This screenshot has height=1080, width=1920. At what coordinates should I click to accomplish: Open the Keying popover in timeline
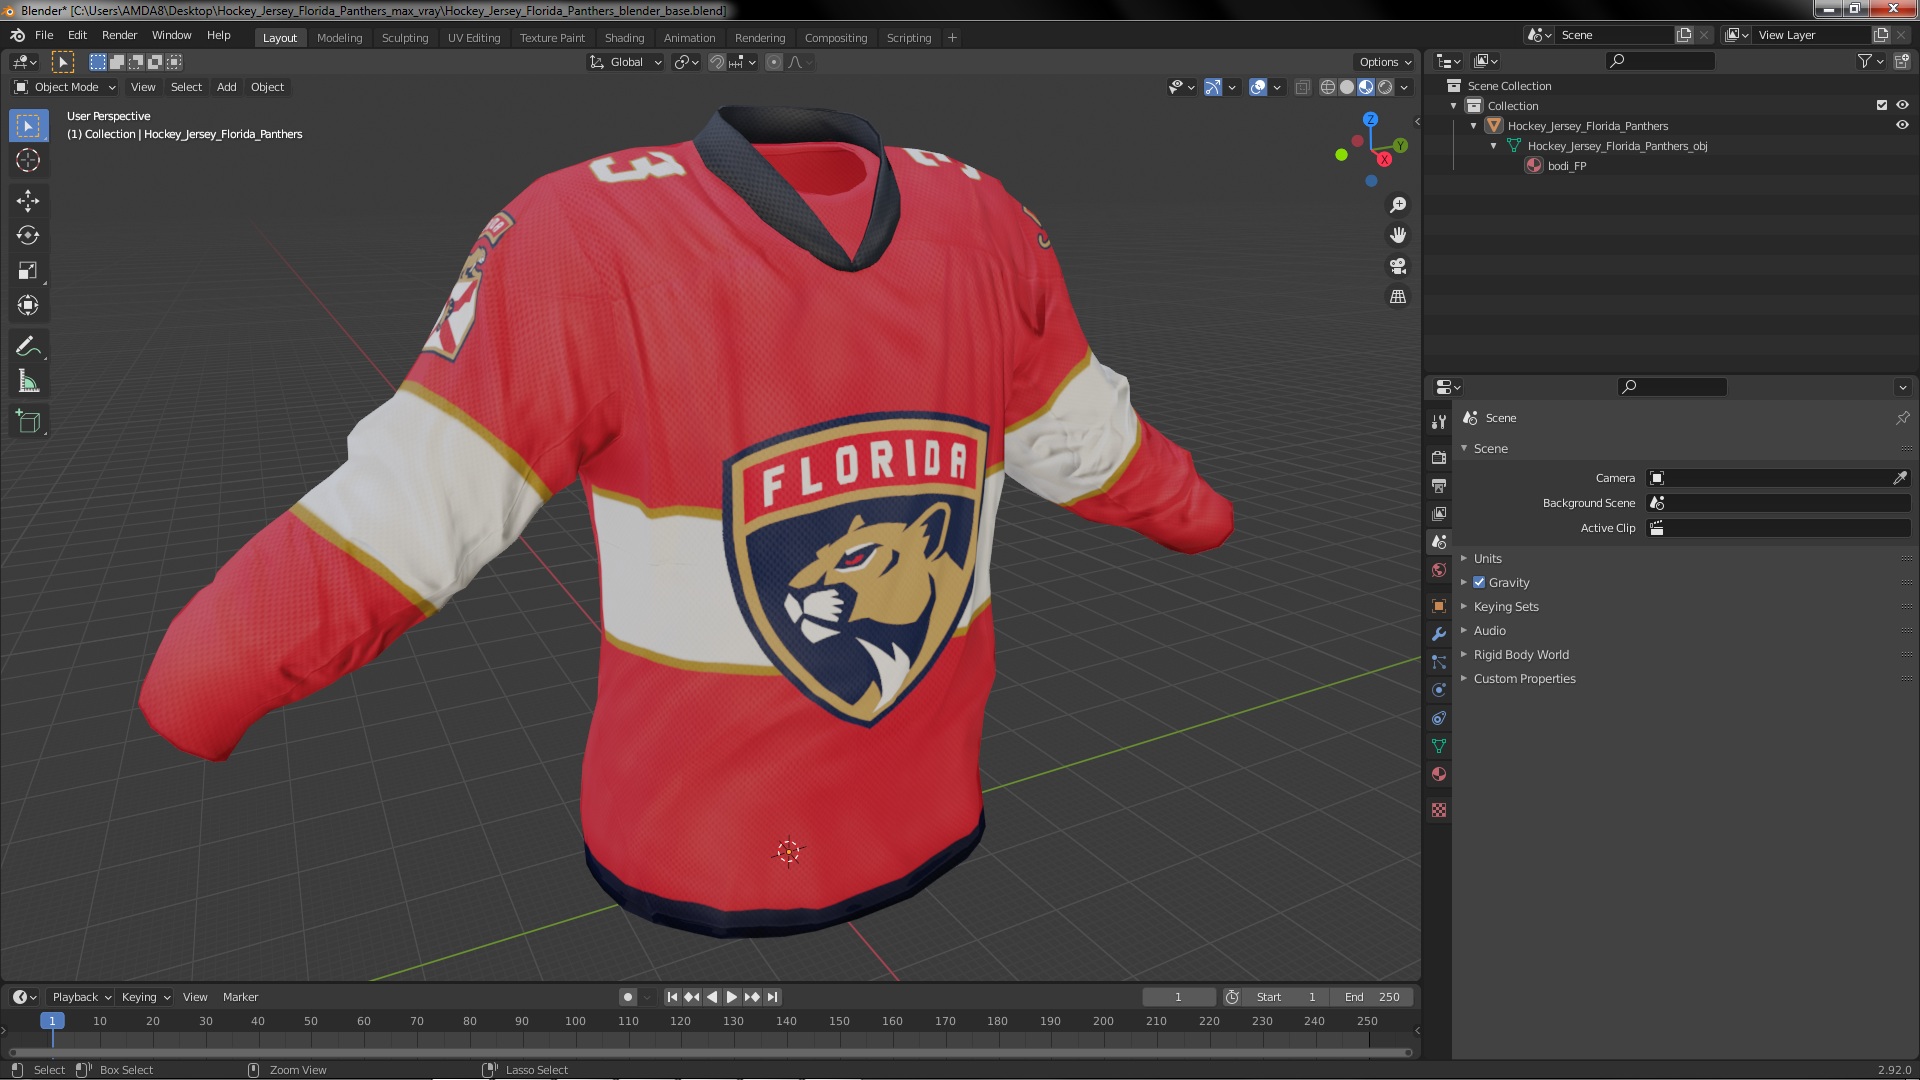pos(145,997)
